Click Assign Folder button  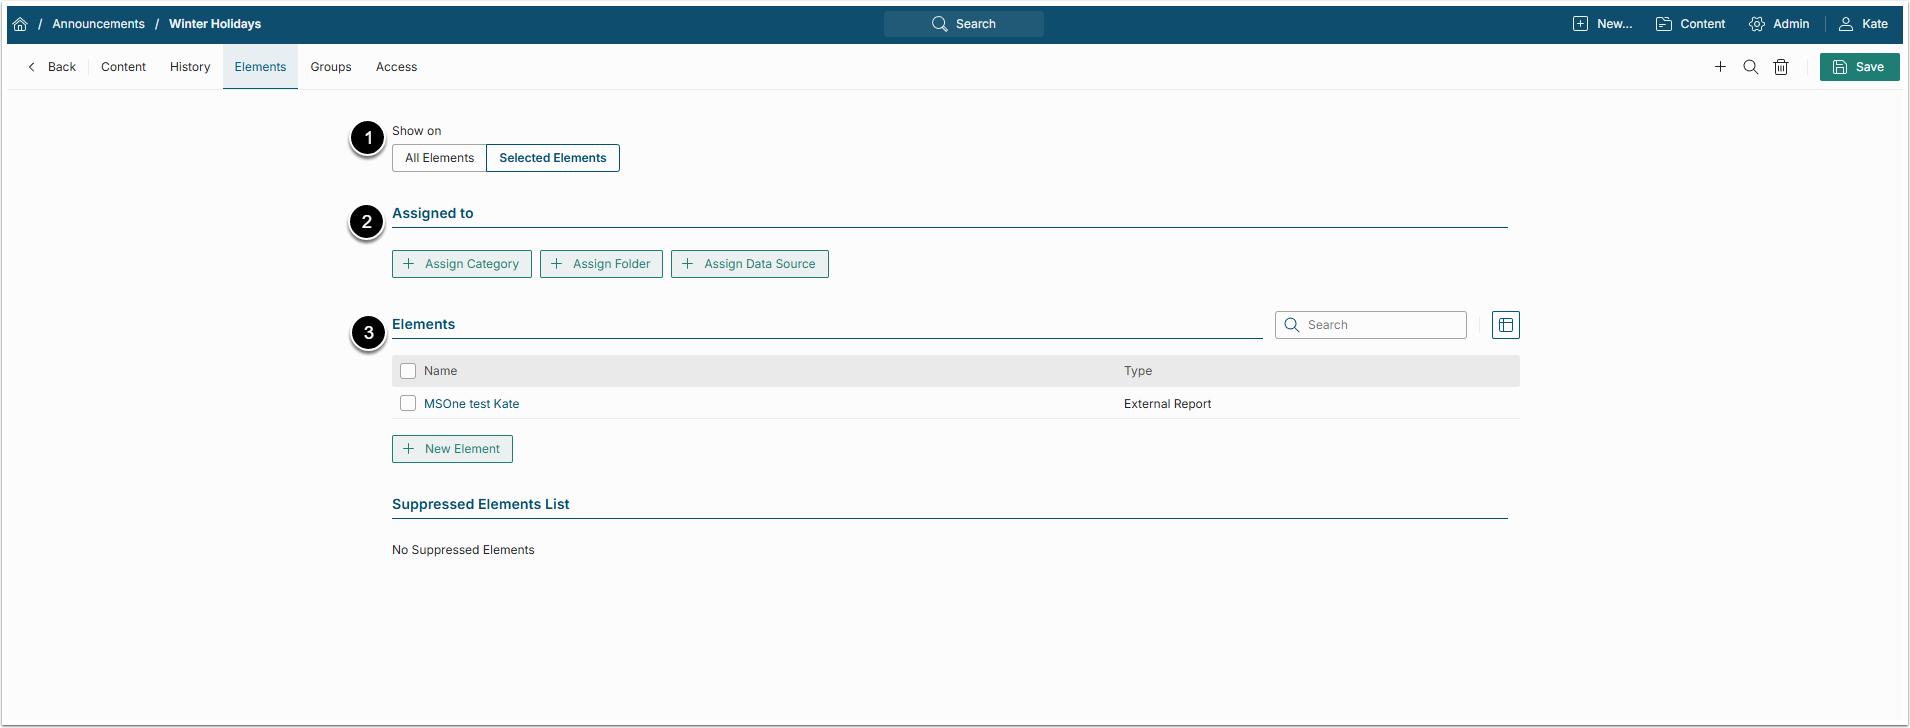click(x=601, y=264)
